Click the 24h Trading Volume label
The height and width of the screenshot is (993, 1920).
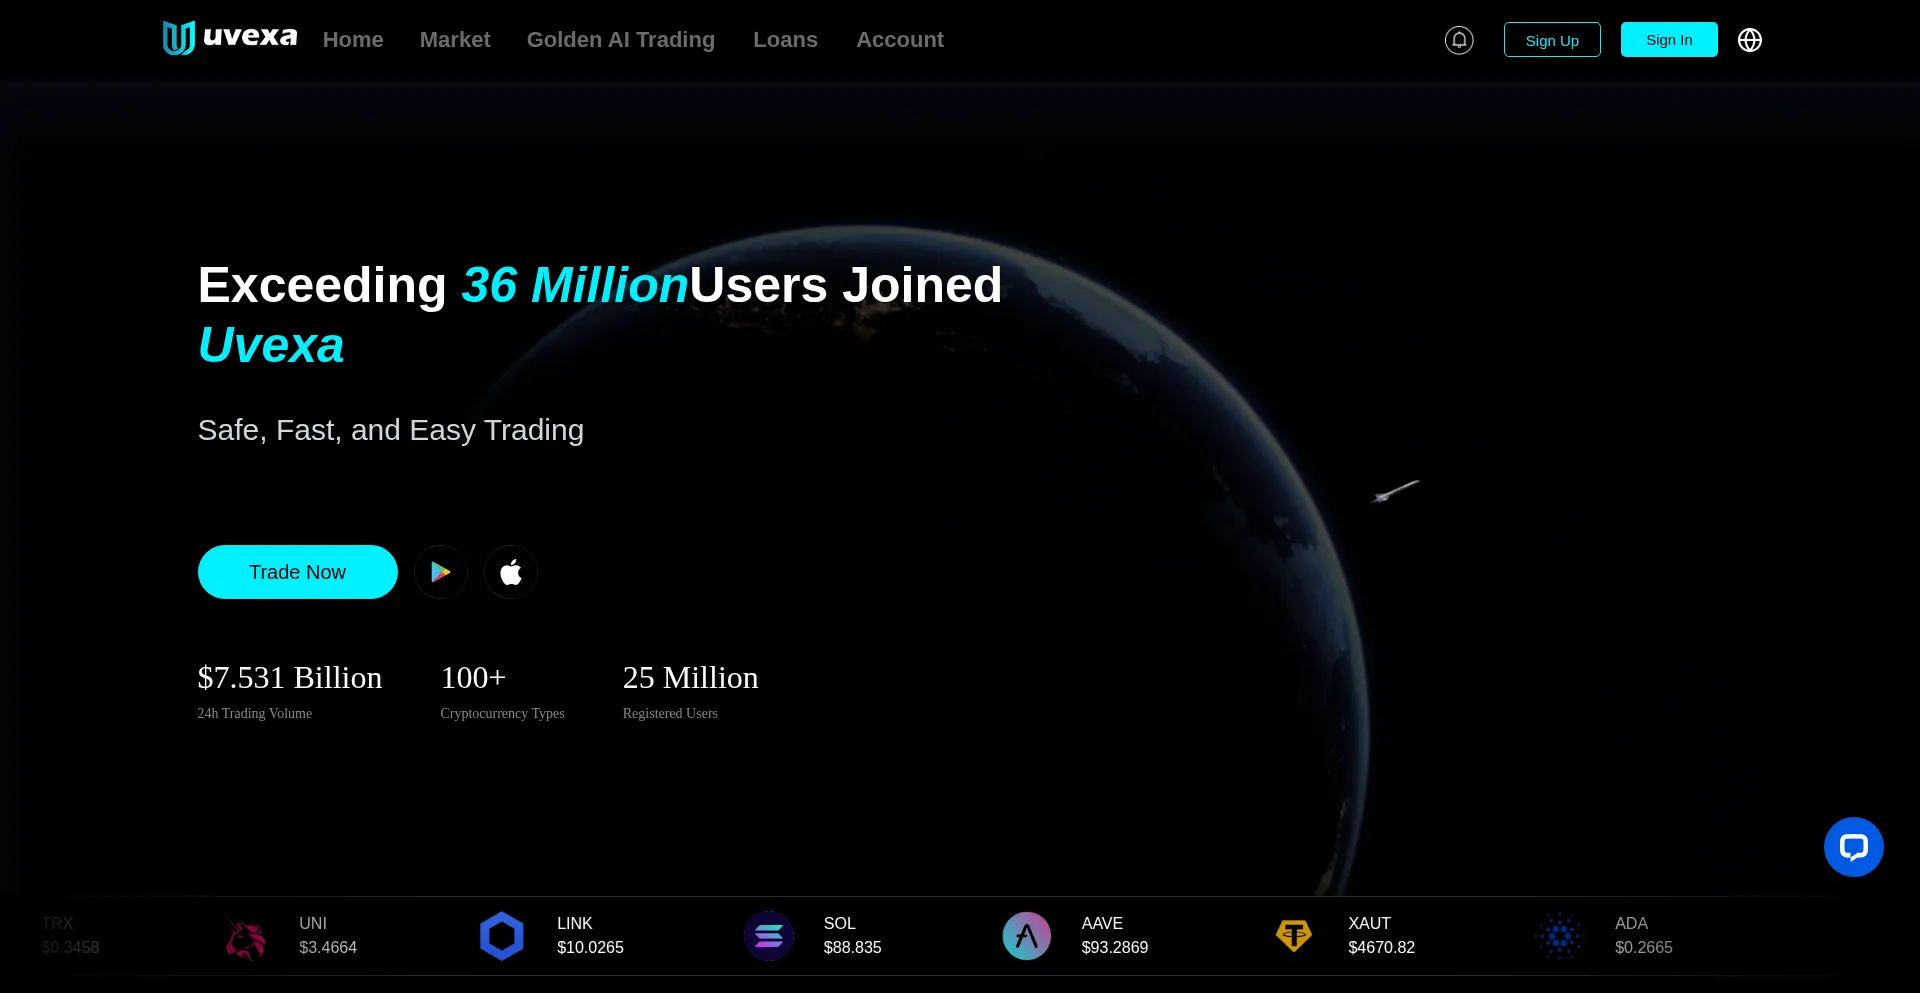255,714
